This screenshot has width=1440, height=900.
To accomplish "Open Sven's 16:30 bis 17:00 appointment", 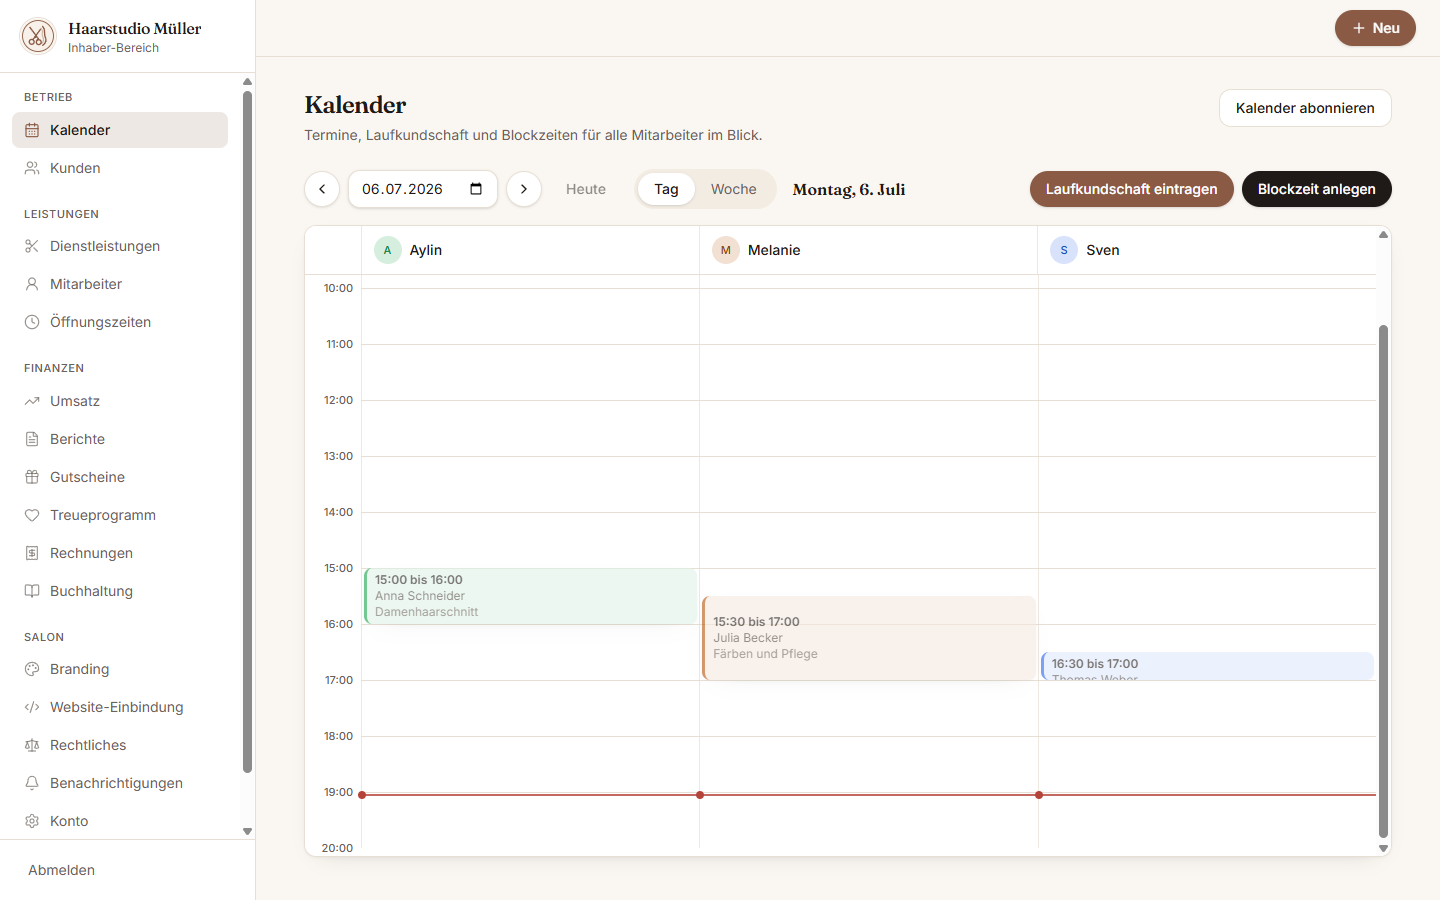I will click(1207, 666).
